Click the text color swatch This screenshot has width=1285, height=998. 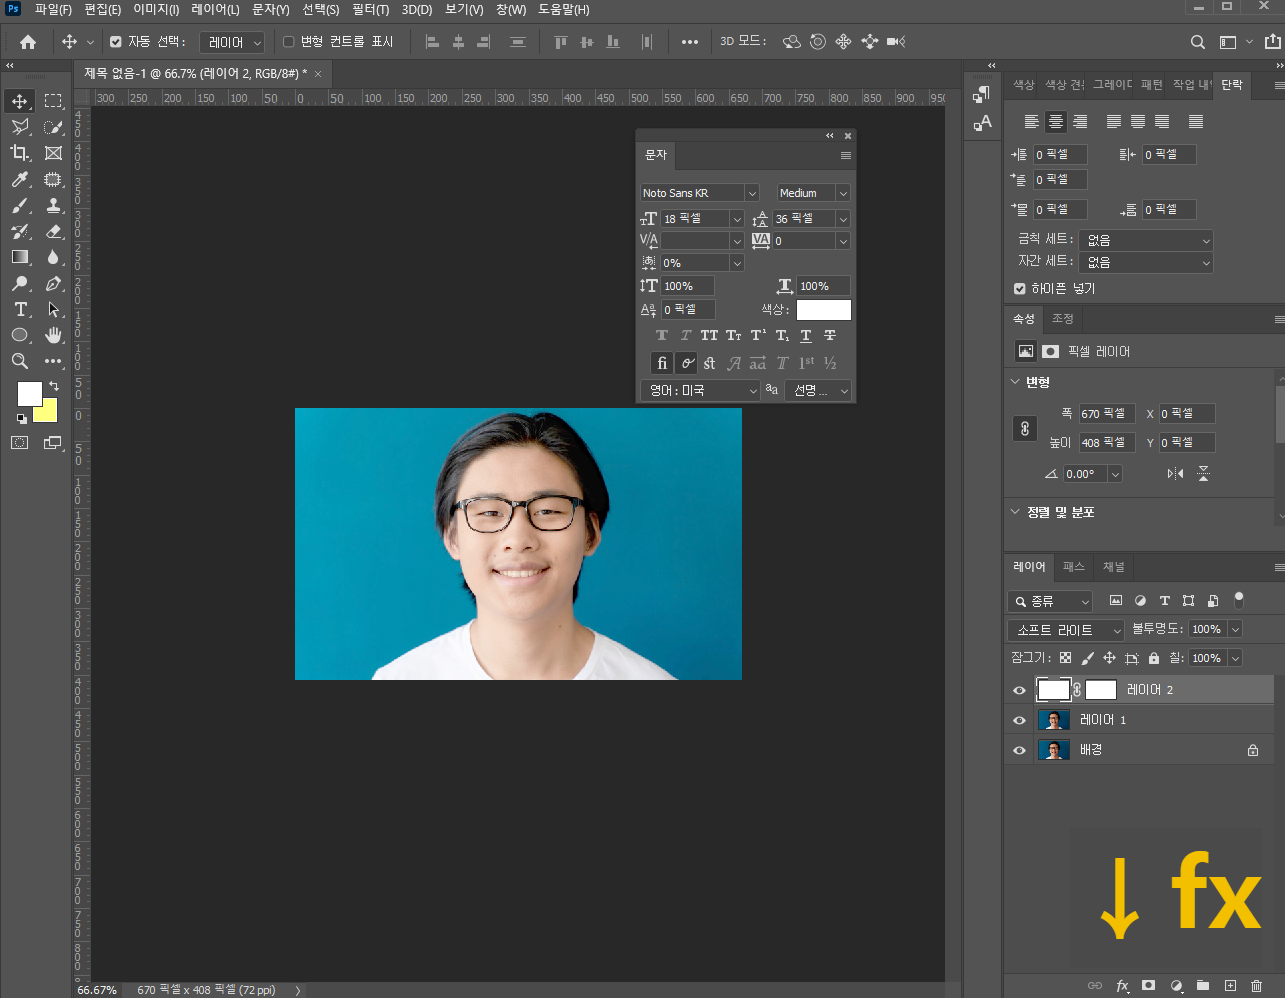pos(823,310)
